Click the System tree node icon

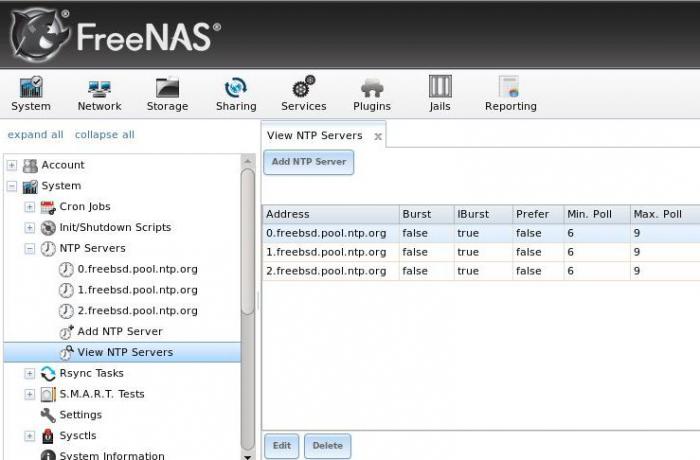[30, 186]
